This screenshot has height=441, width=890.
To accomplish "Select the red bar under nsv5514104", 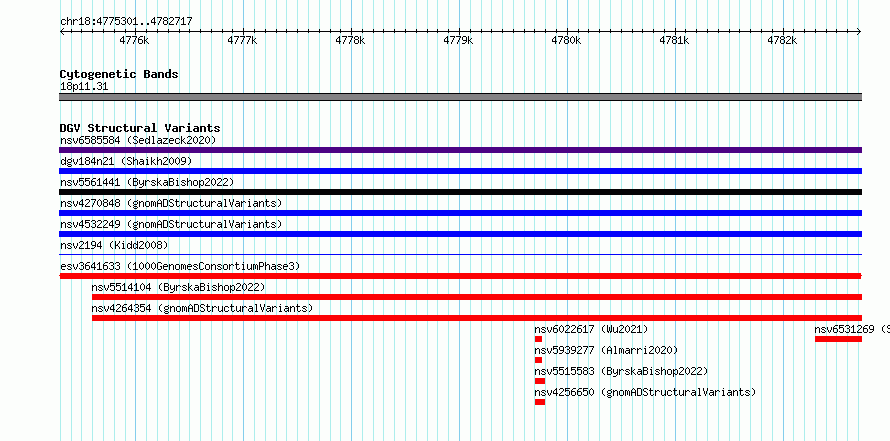I will (477, 297).
